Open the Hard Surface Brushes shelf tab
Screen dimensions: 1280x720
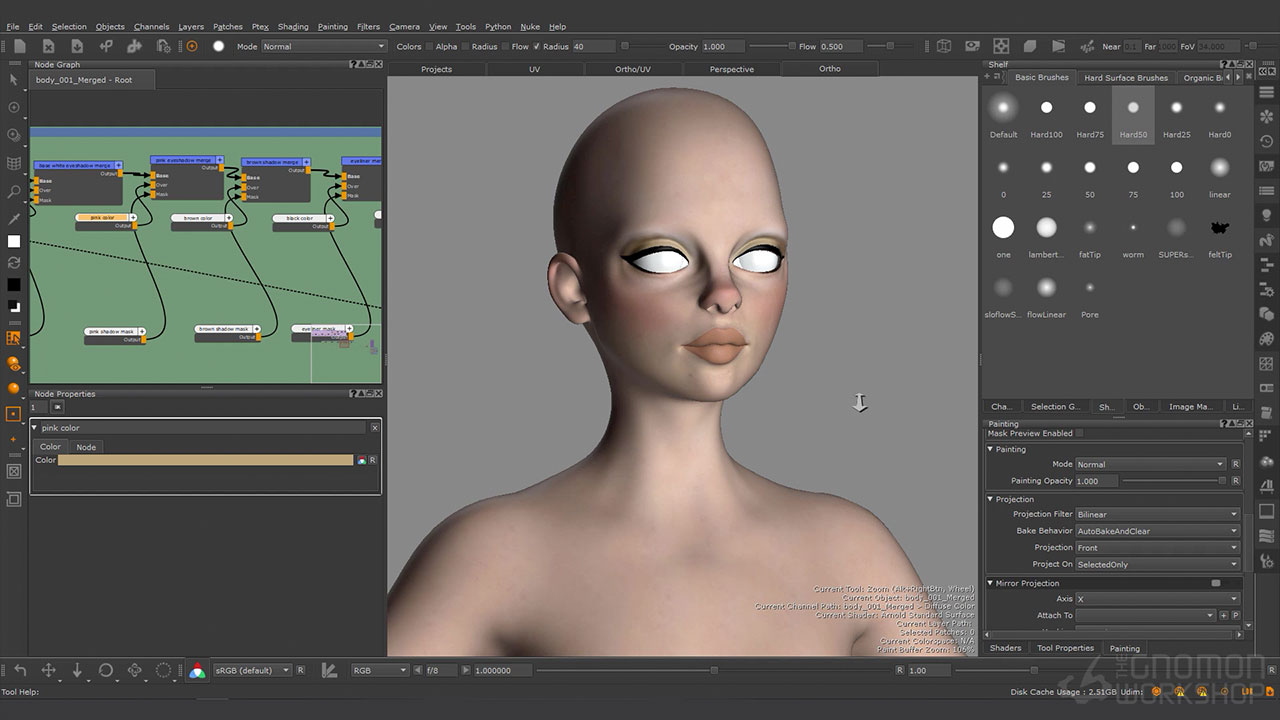(1125, 77)
